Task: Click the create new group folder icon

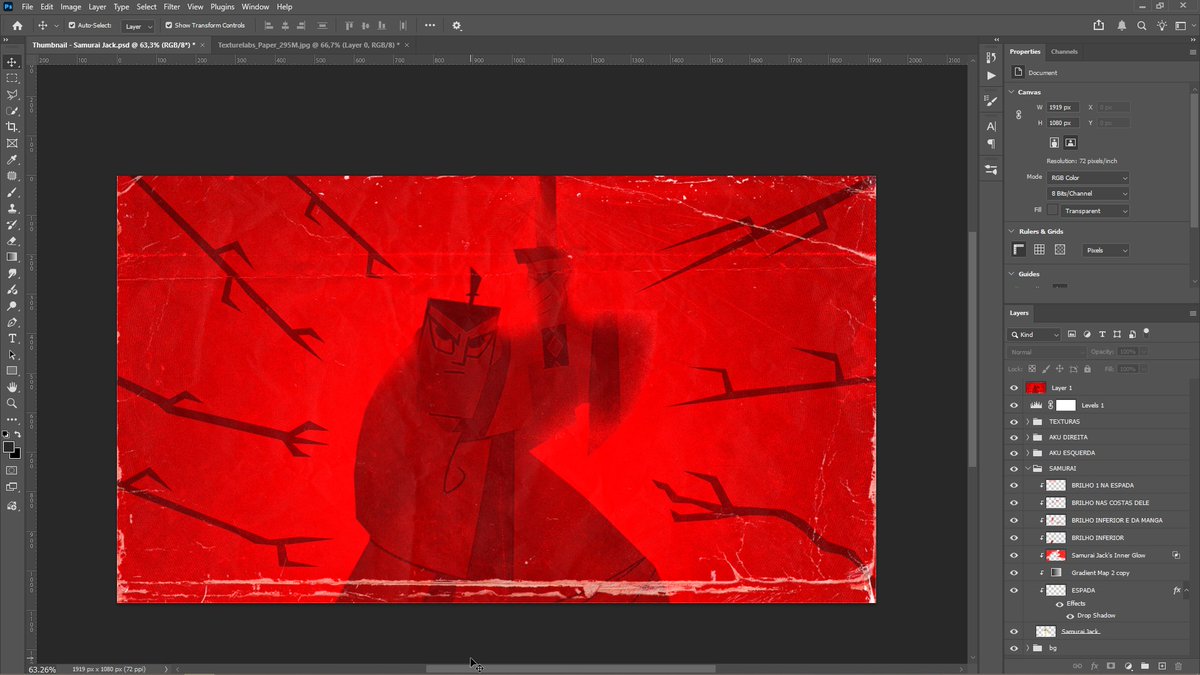Action: (x=1145, y=665)
